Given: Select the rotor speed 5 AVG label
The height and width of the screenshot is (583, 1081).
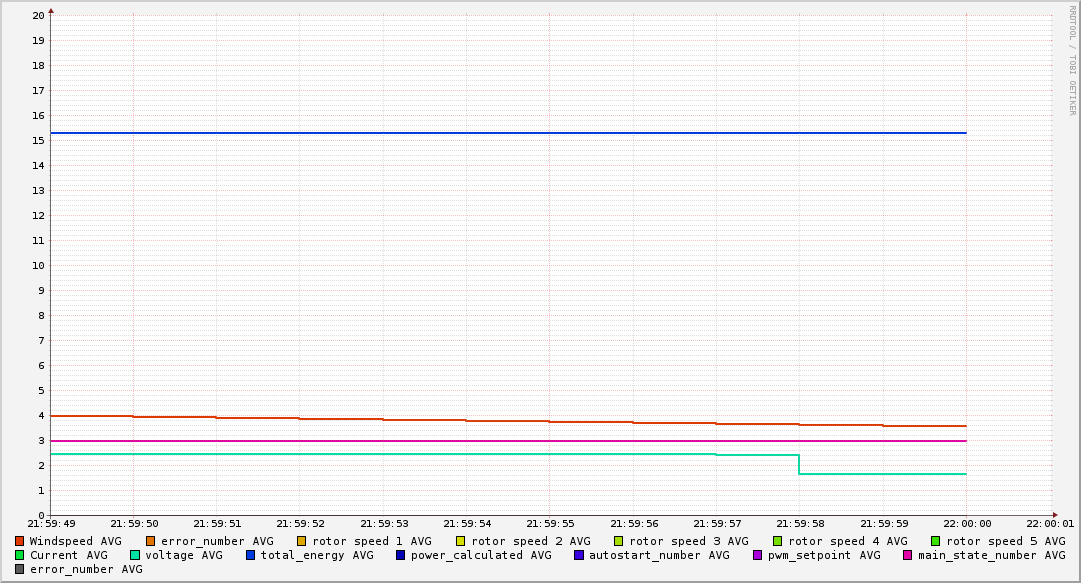Looking at the screenshot, I should point(1005,541).
